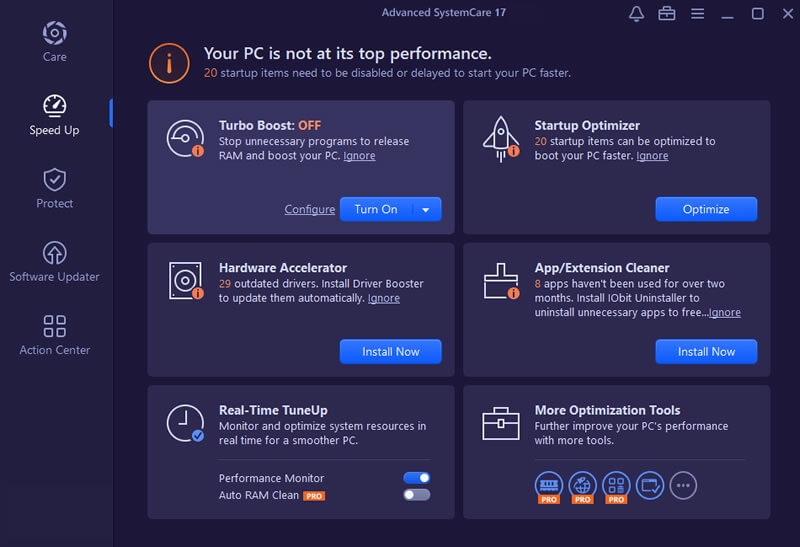Enable the Auto RAM Clean switch
Viewport: 800px width, 547px height.
pyautogui.click(x=417, y=494)
